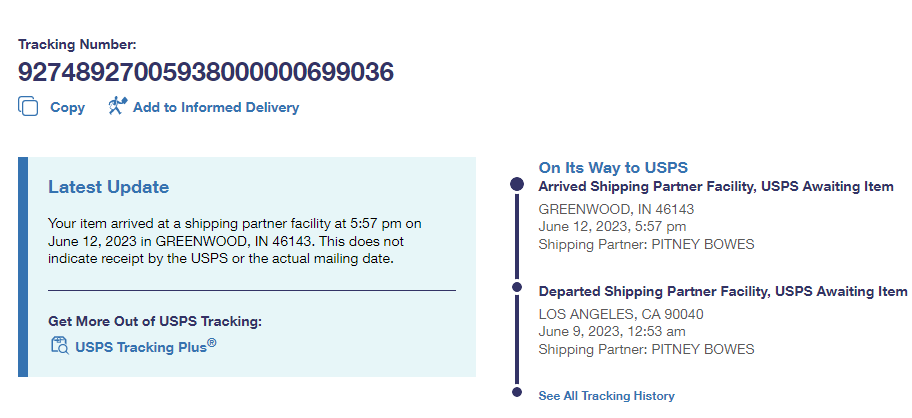Click the Informed Delivery mail carrier icon
This screenshot has height=418, width=912.
point(117,106)
